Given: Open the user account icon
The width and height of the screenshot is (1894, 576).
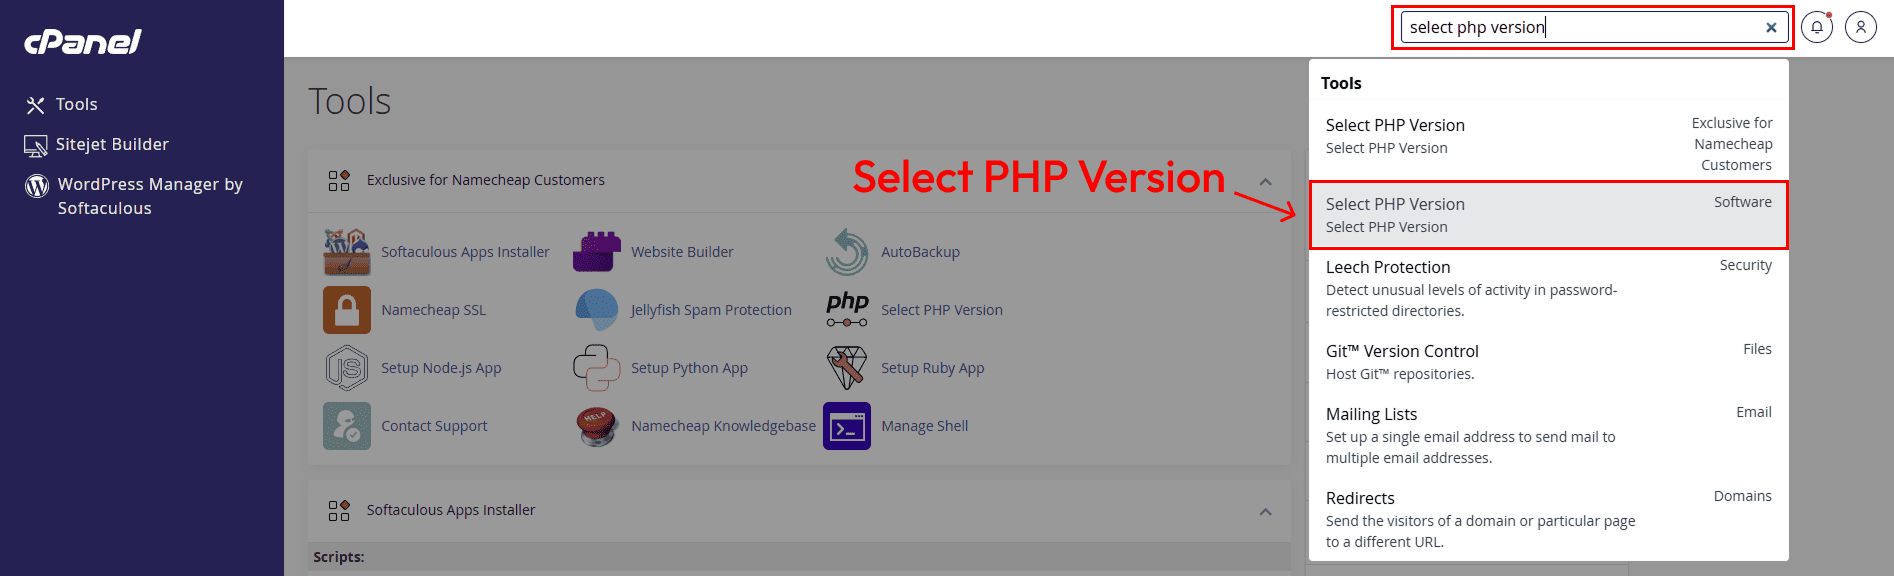Looking at the screenshot, I should (1860, 27).
